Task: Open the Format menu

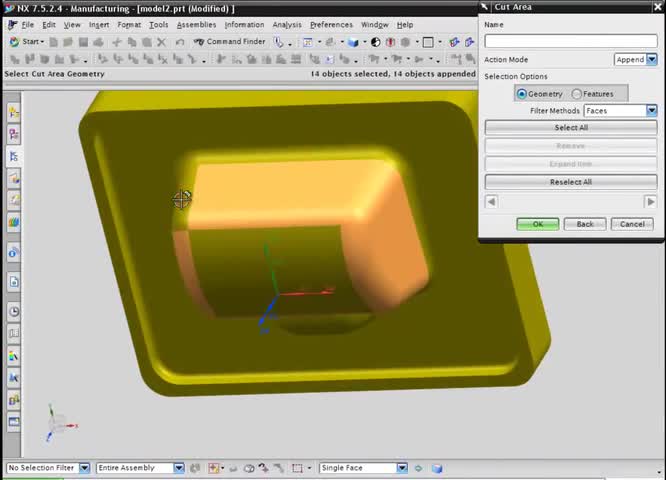Action: coord(129,25)
